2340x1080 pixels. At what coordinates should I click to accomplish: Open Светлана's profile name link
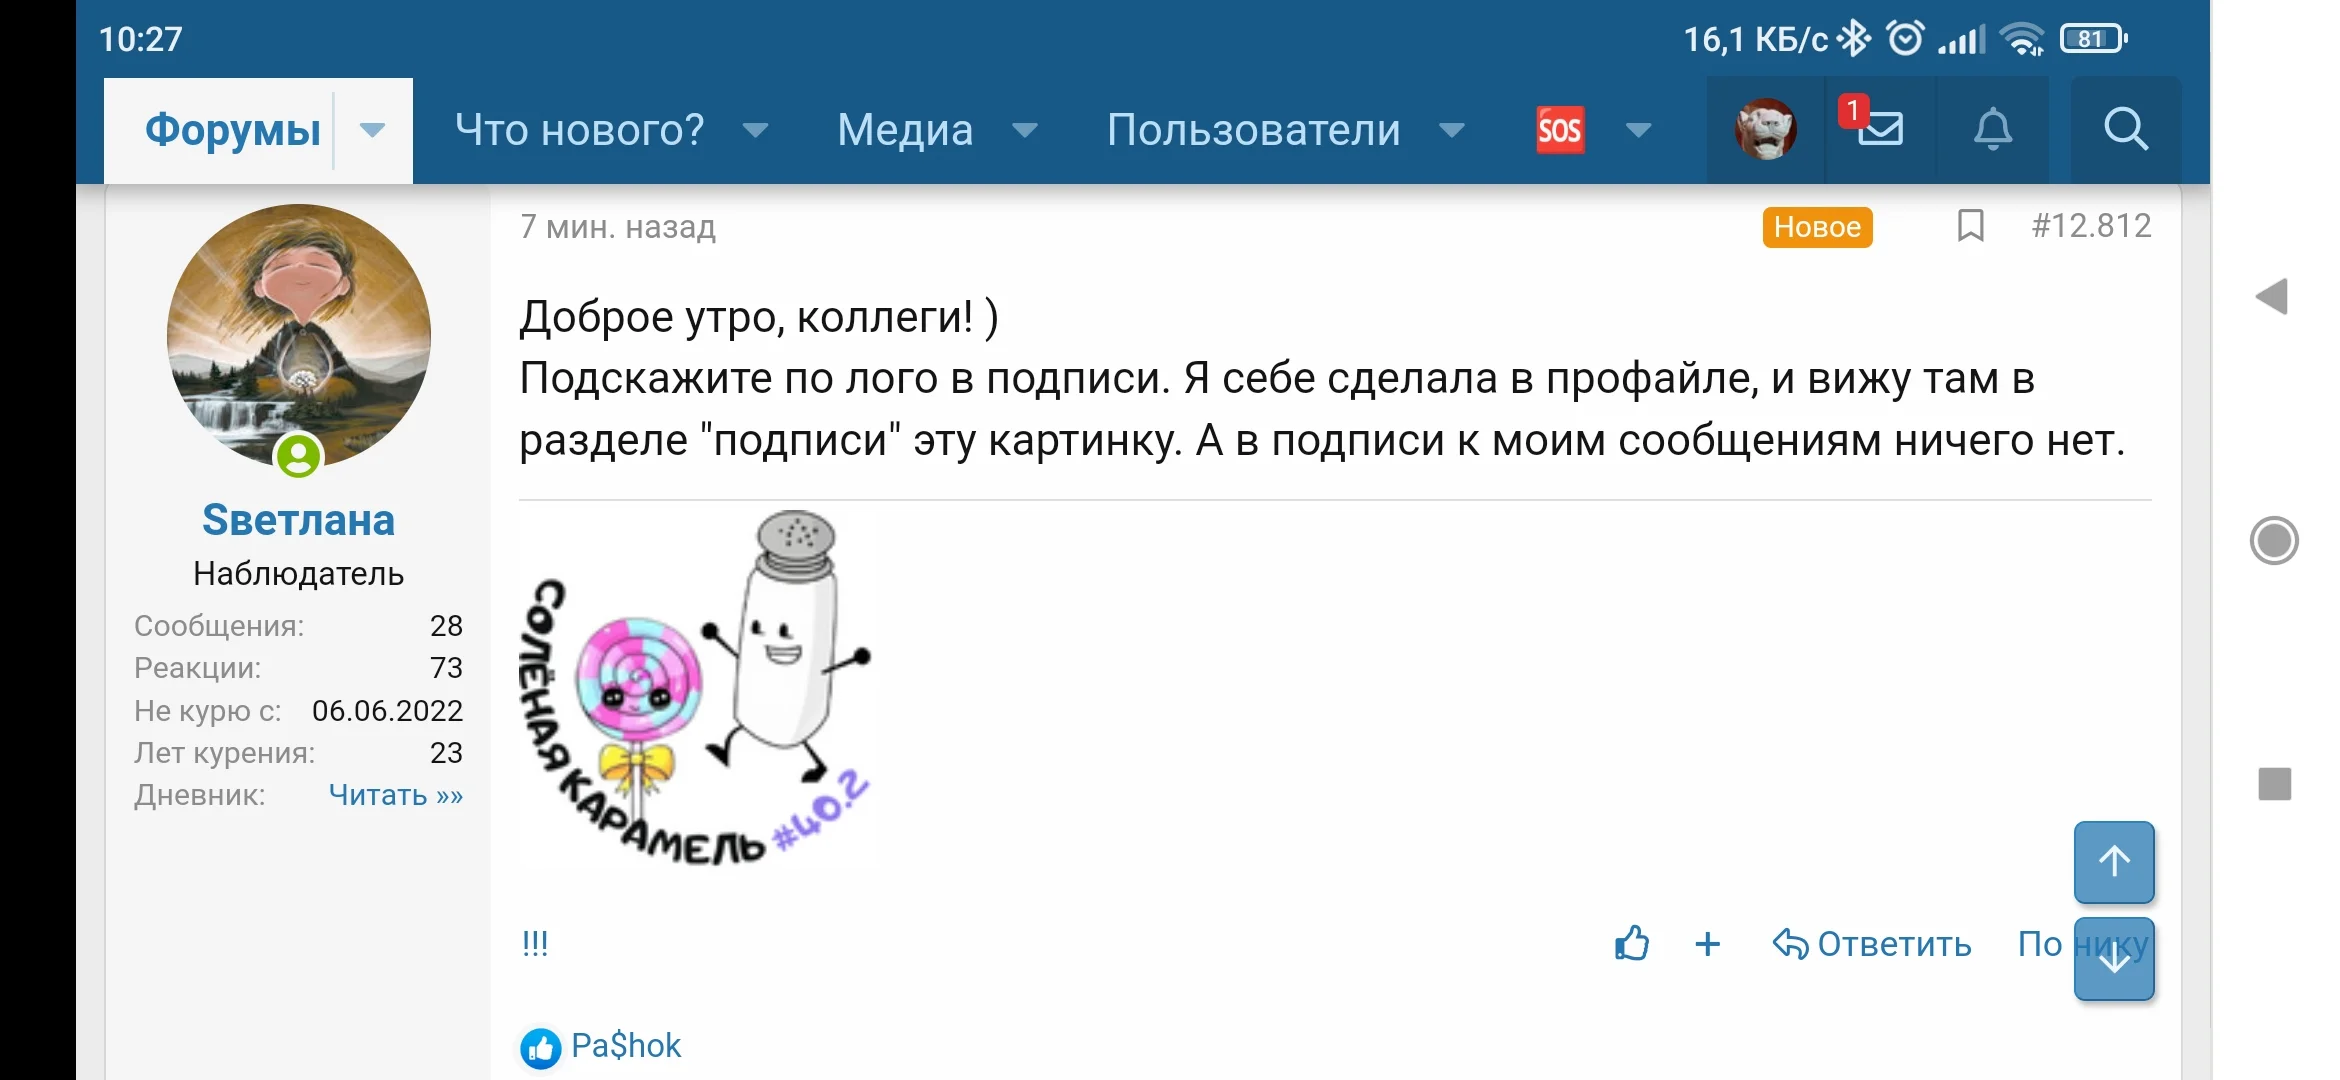[298, 520]
